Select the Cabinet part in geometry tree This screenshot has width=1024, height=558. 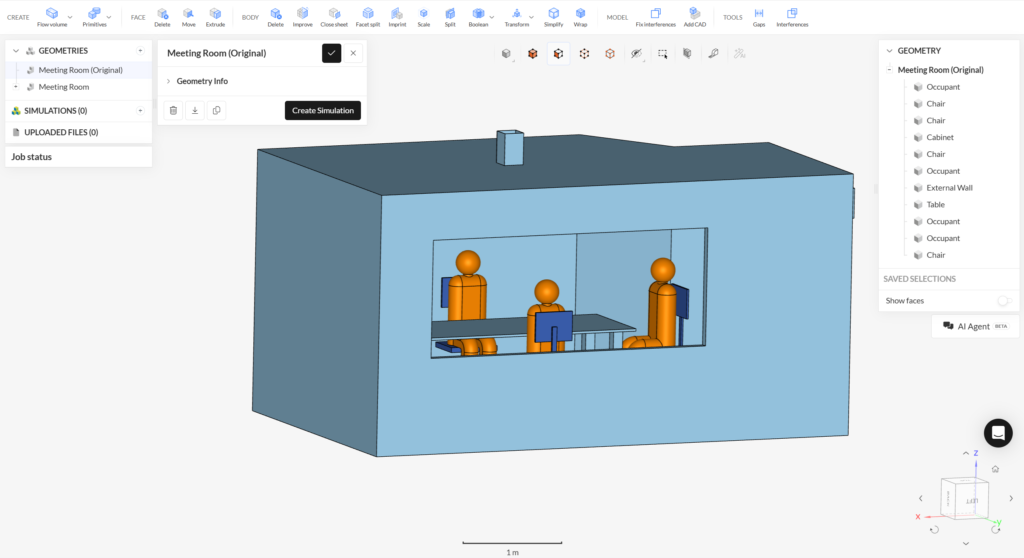940,137
